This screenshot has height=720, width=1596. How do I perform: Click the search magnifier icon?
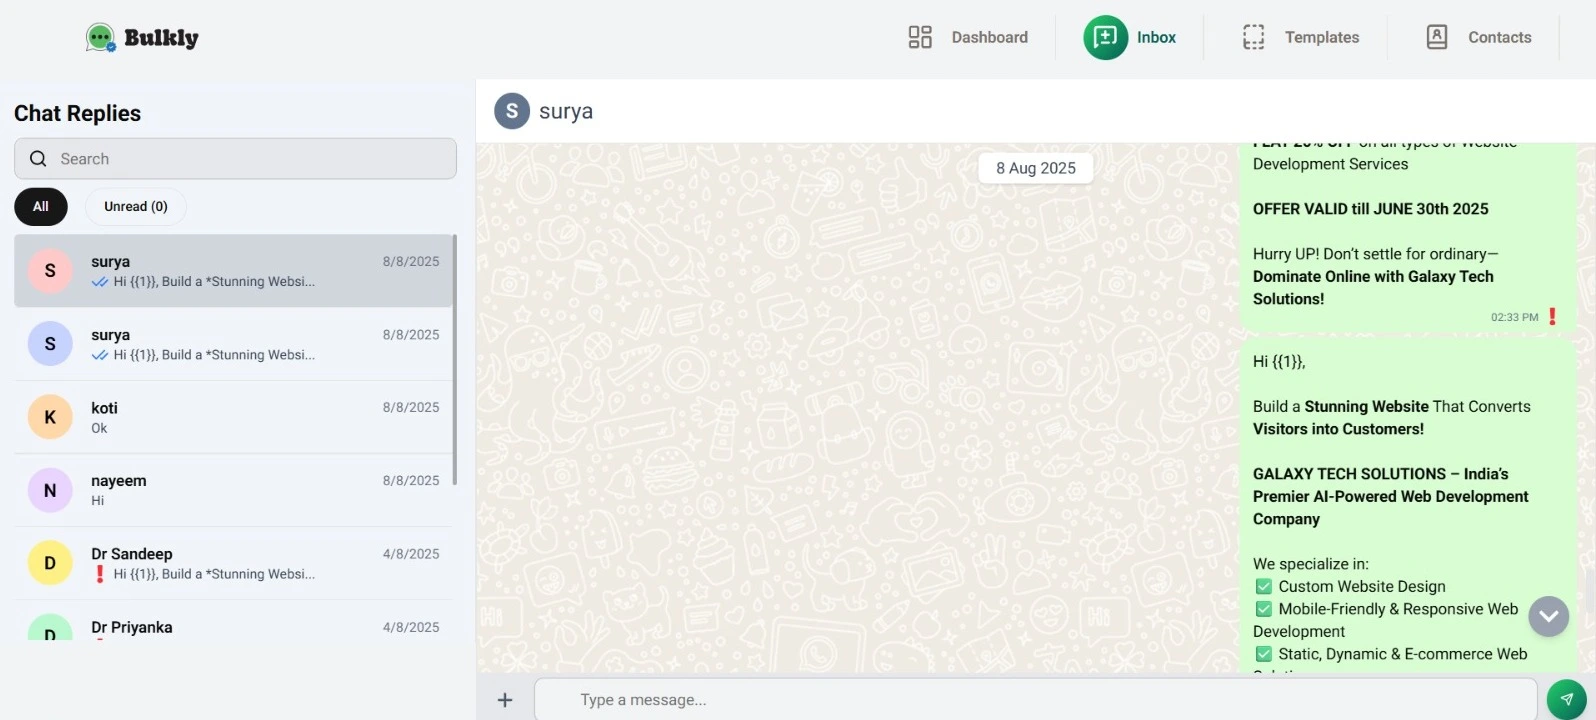(38, 159)
